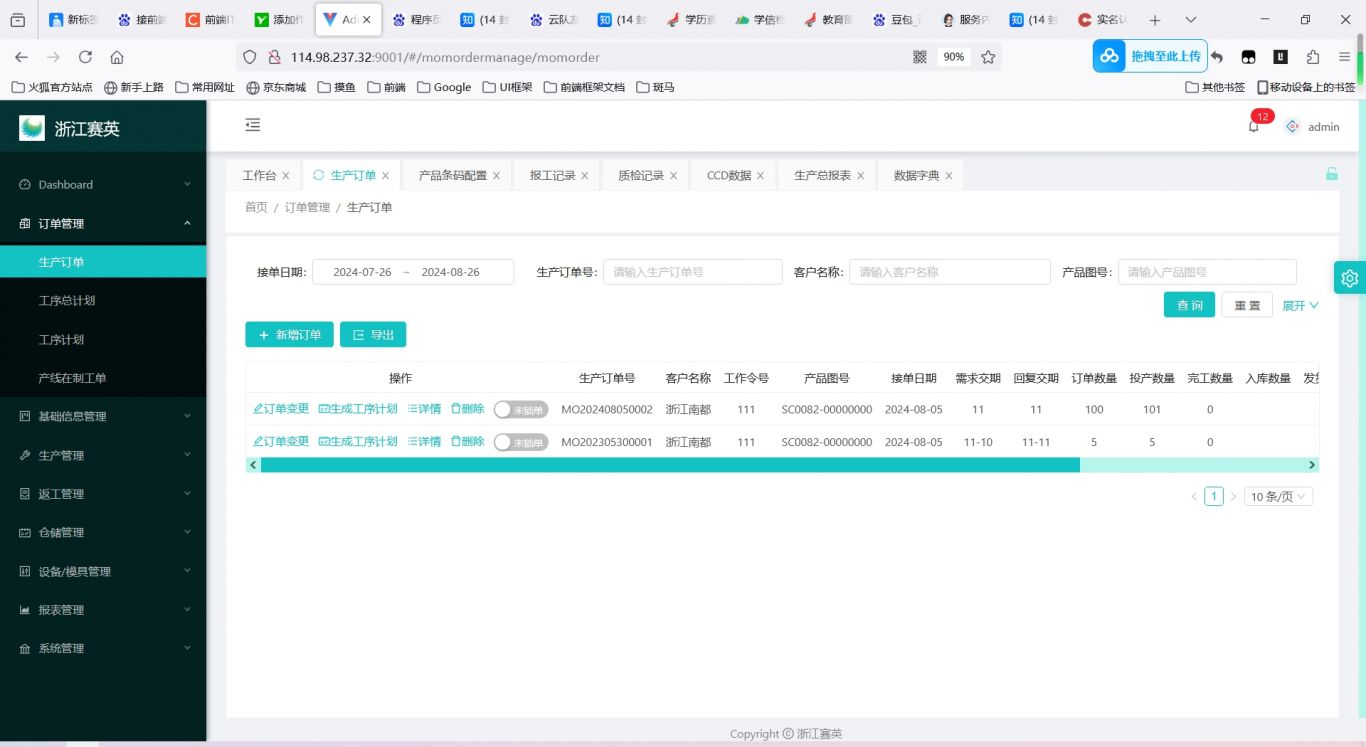Image resolution: width=1366 pixels, height=747 pixels.
Task: Select 产线在制工单 in the sidebar
Action: (x=103, y=378)
